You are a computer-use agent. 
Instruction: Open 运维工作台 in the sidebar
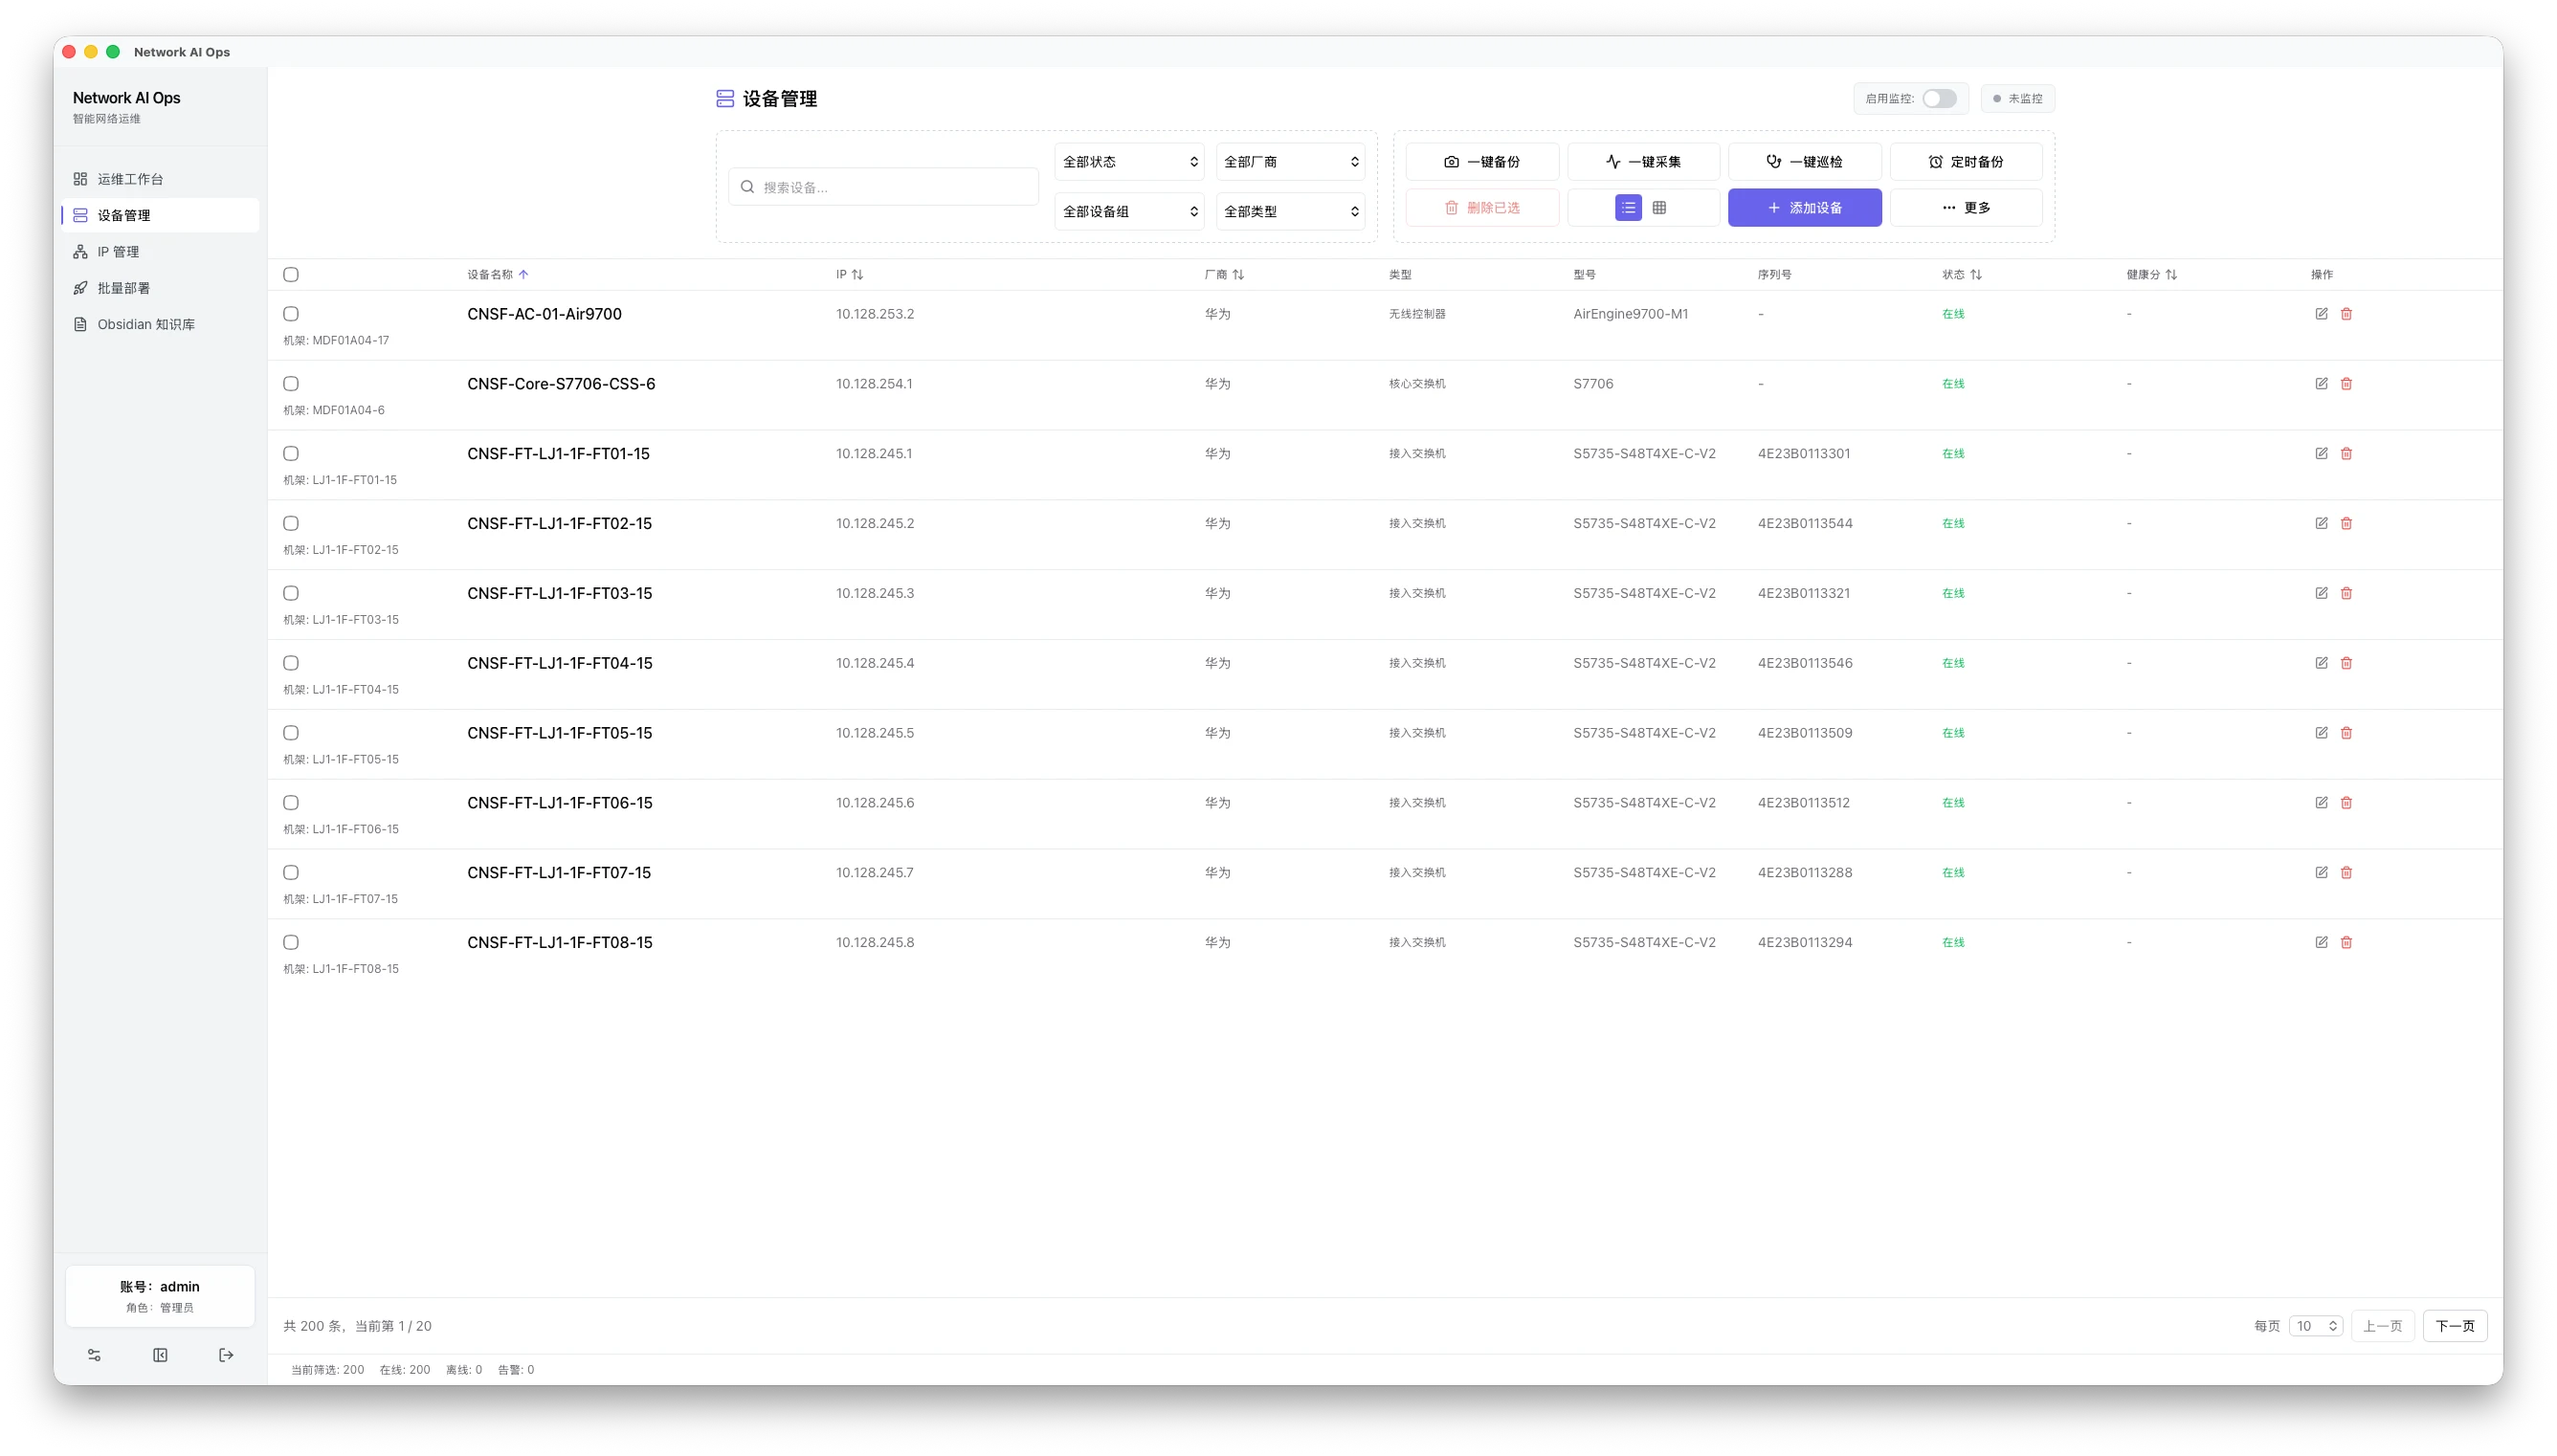[x=160, y=179]
